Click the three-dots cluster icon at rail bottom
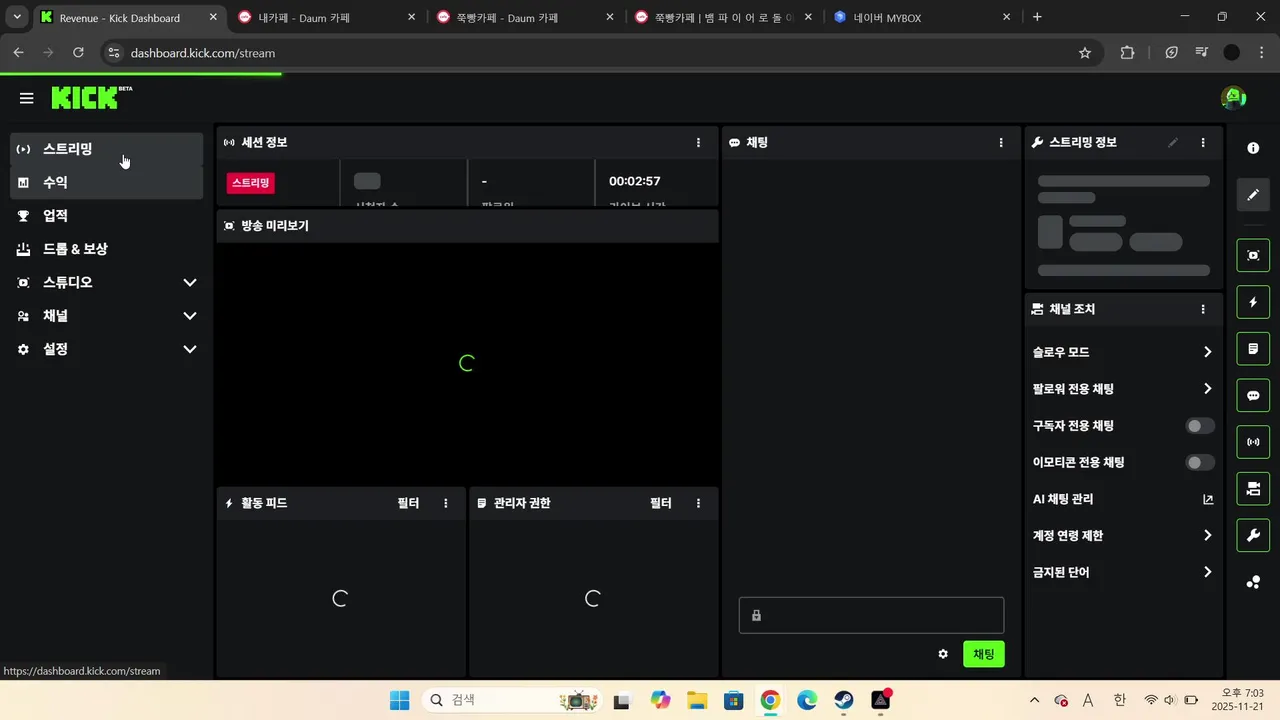Viewport: 1280px width, 720px height. (x=1253, y=582)
